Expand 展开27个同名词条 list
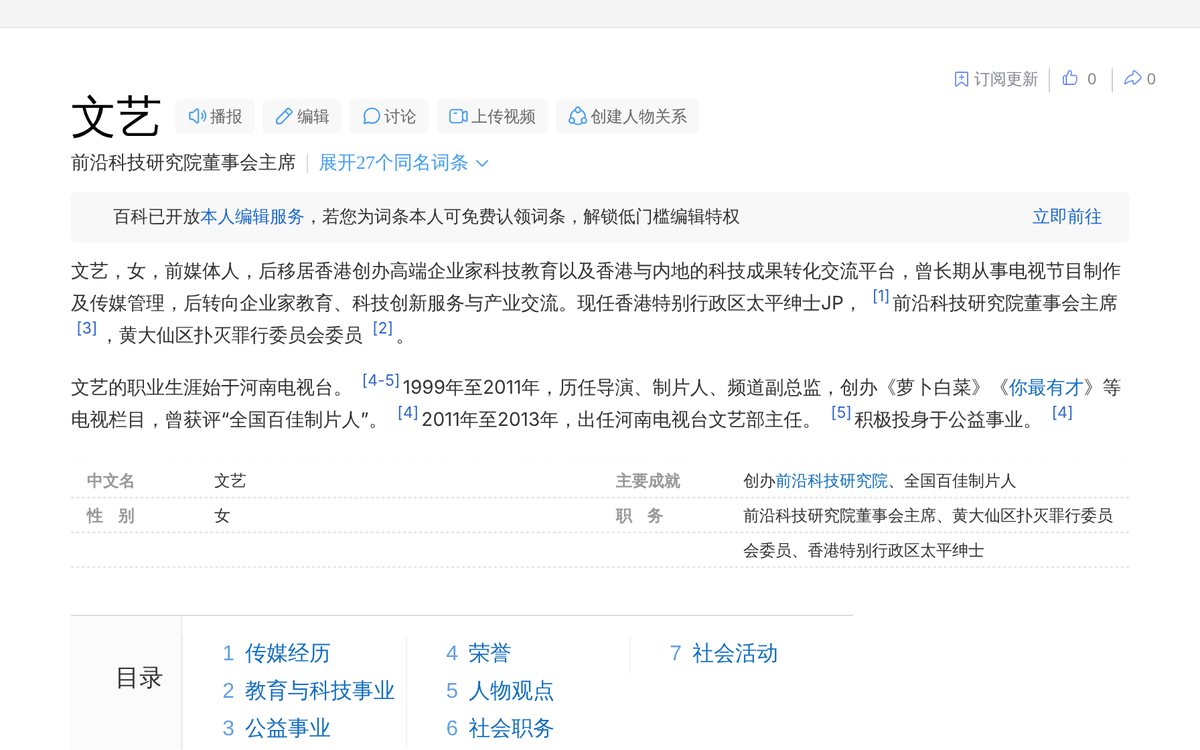This screenshot has width=1200, height=750. pyautogui.click(x=404, y=163)
